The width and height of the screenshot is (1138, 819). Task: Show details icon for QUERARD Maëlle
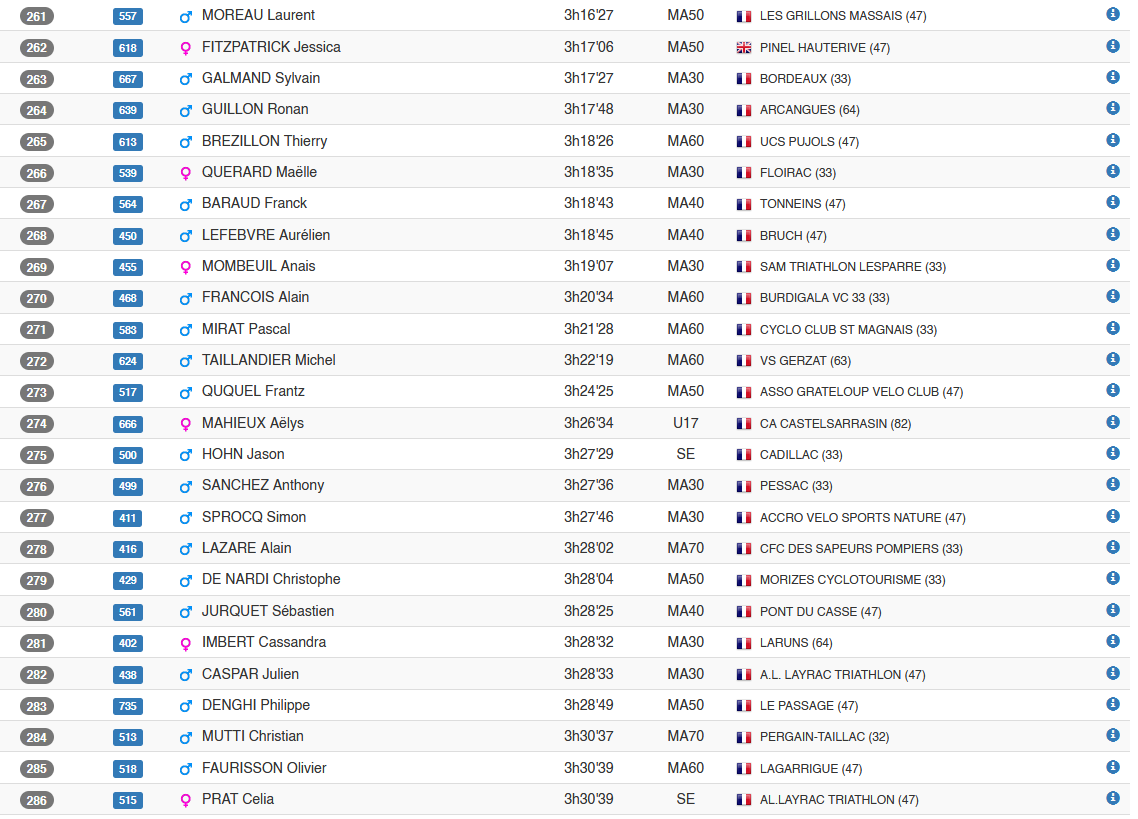tap(1112, 171)
